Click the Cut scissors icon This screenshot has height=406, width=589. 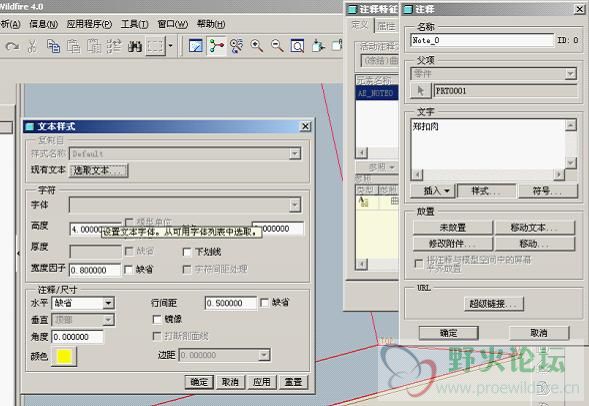(x=32, y=46)
